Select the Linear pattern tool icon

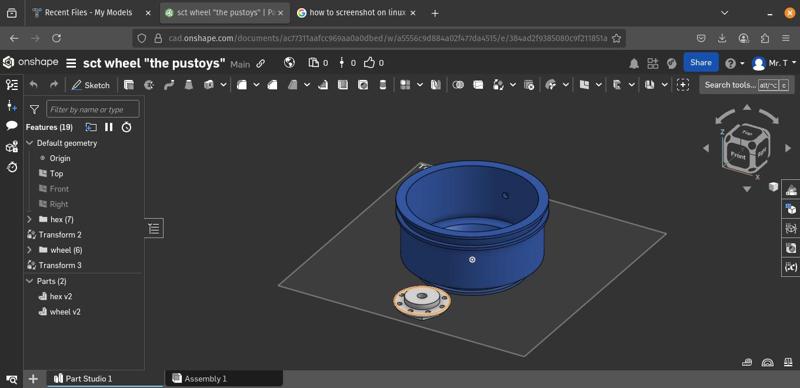click(x=405, y=85)
